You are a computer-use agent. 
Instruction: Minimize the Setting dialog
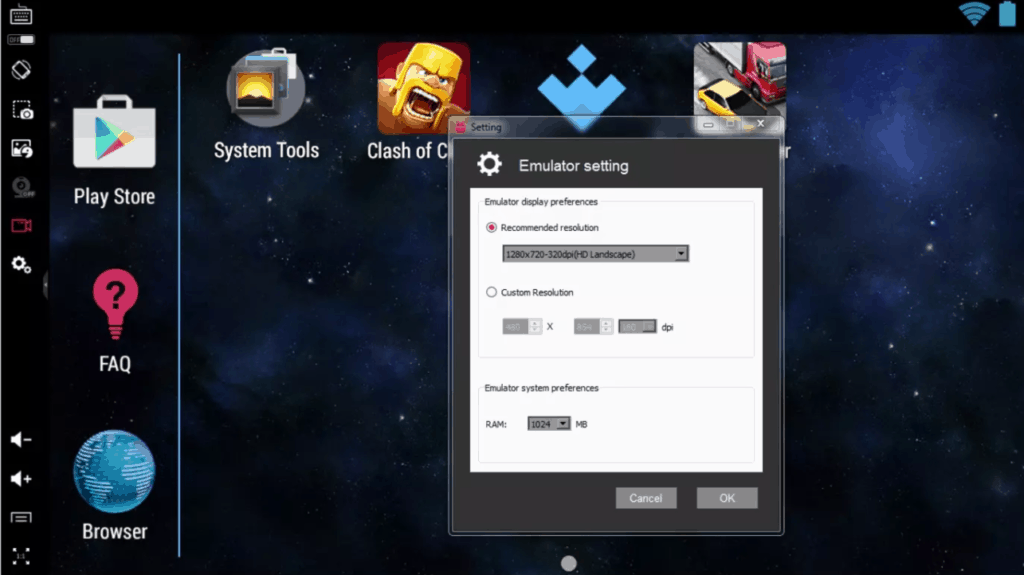(708, 124)
